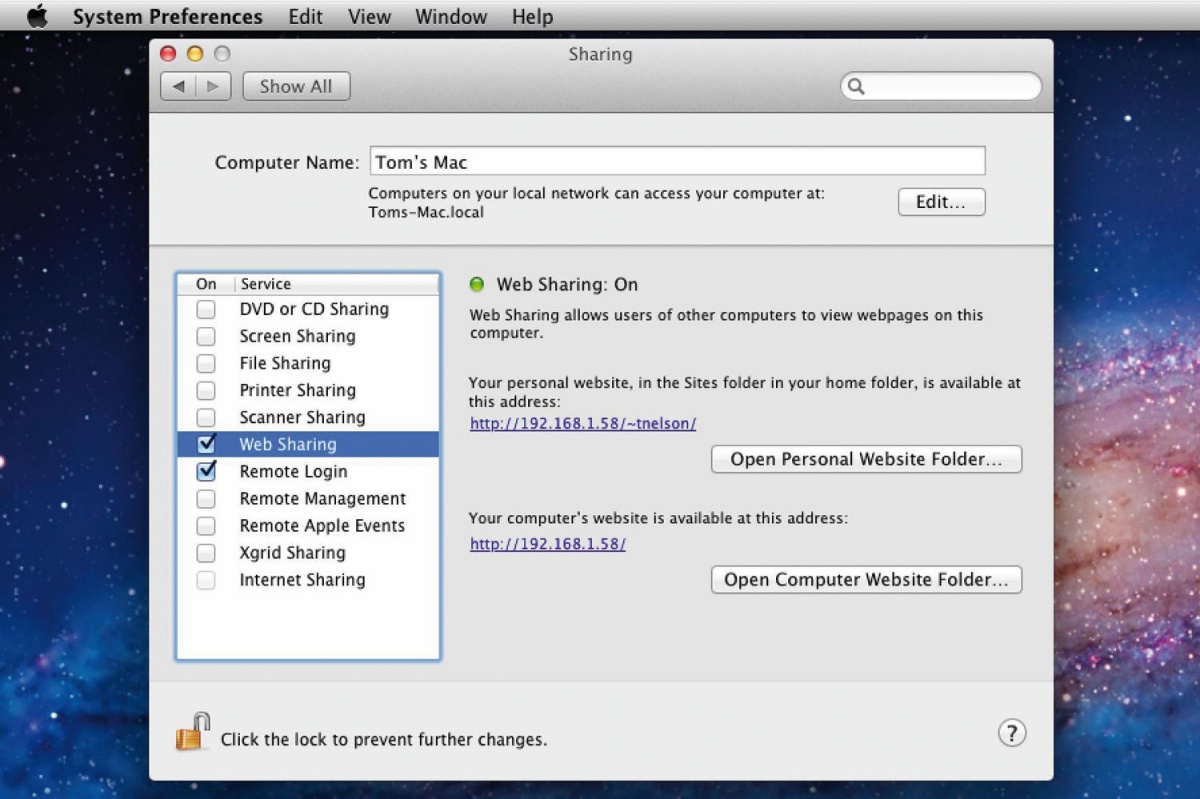The image size is (1200, 799).
Task: Click the Show All button
Action: click(x=296, y=86)
